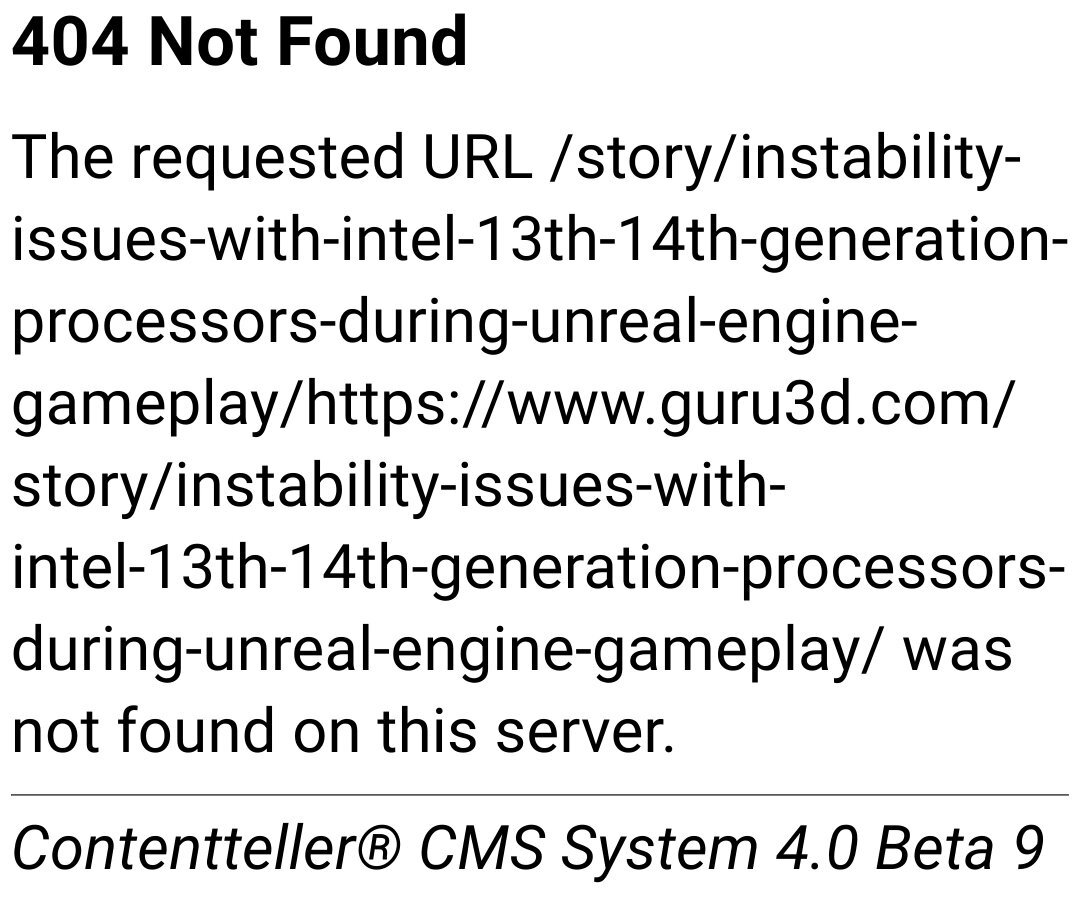
Task: Click "not found on this server." text
Action: [x=343, y=732]
